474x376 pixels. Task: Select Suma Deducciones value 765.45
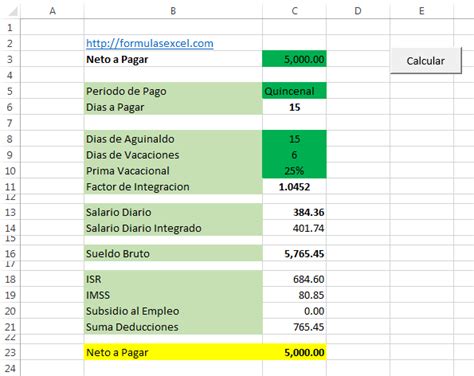[294, 327]
